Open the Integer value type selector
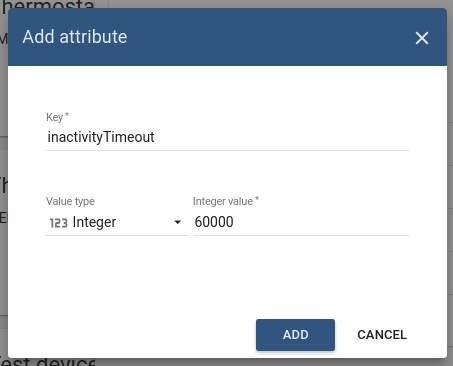The width and height of the screenshot is (453, 366). 117,222
